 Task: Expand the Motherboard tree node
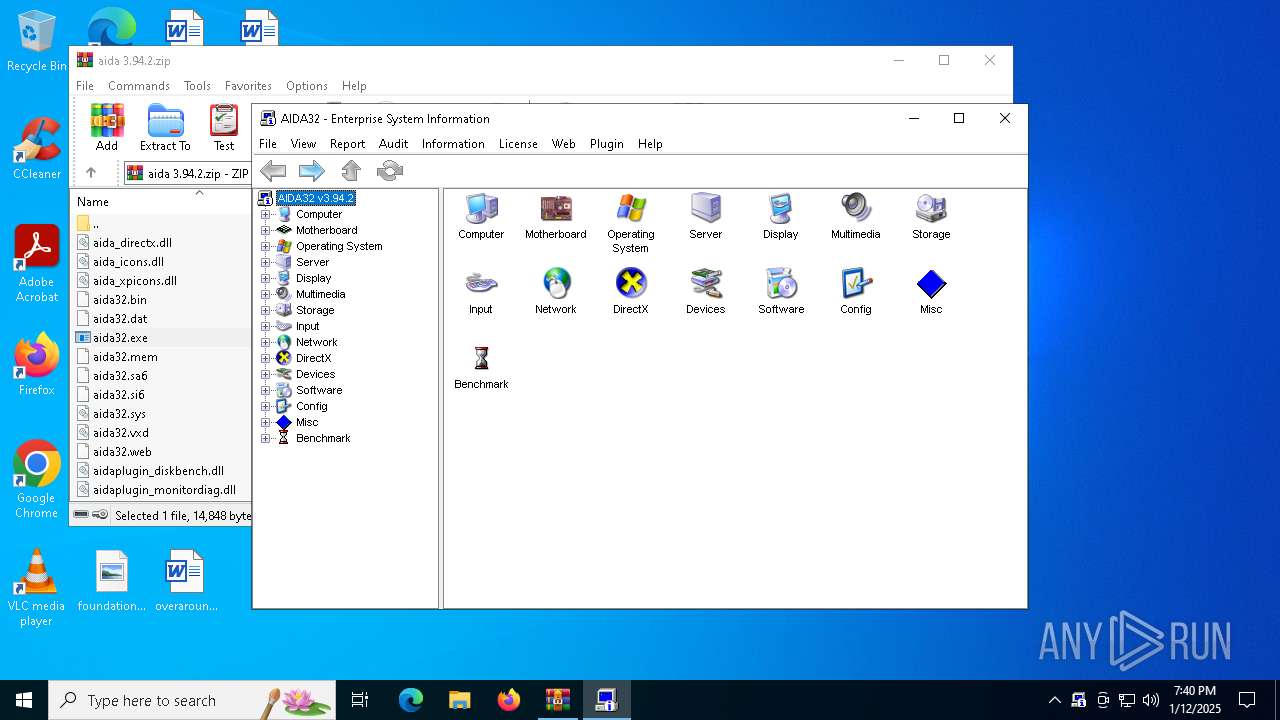266,230
